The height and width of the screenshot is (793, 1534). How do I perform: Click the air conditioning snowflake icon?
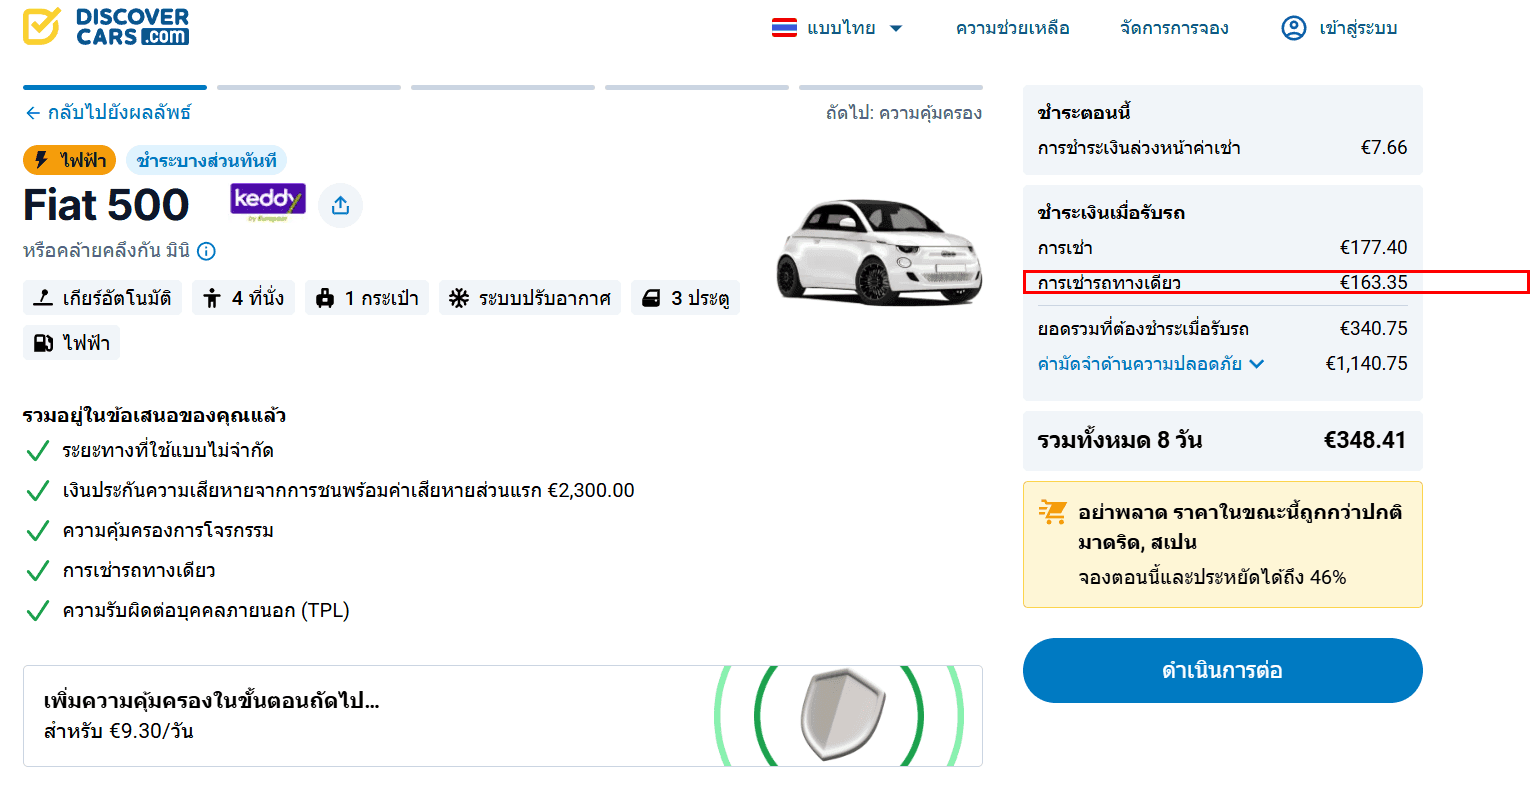[x=458, y=298]
